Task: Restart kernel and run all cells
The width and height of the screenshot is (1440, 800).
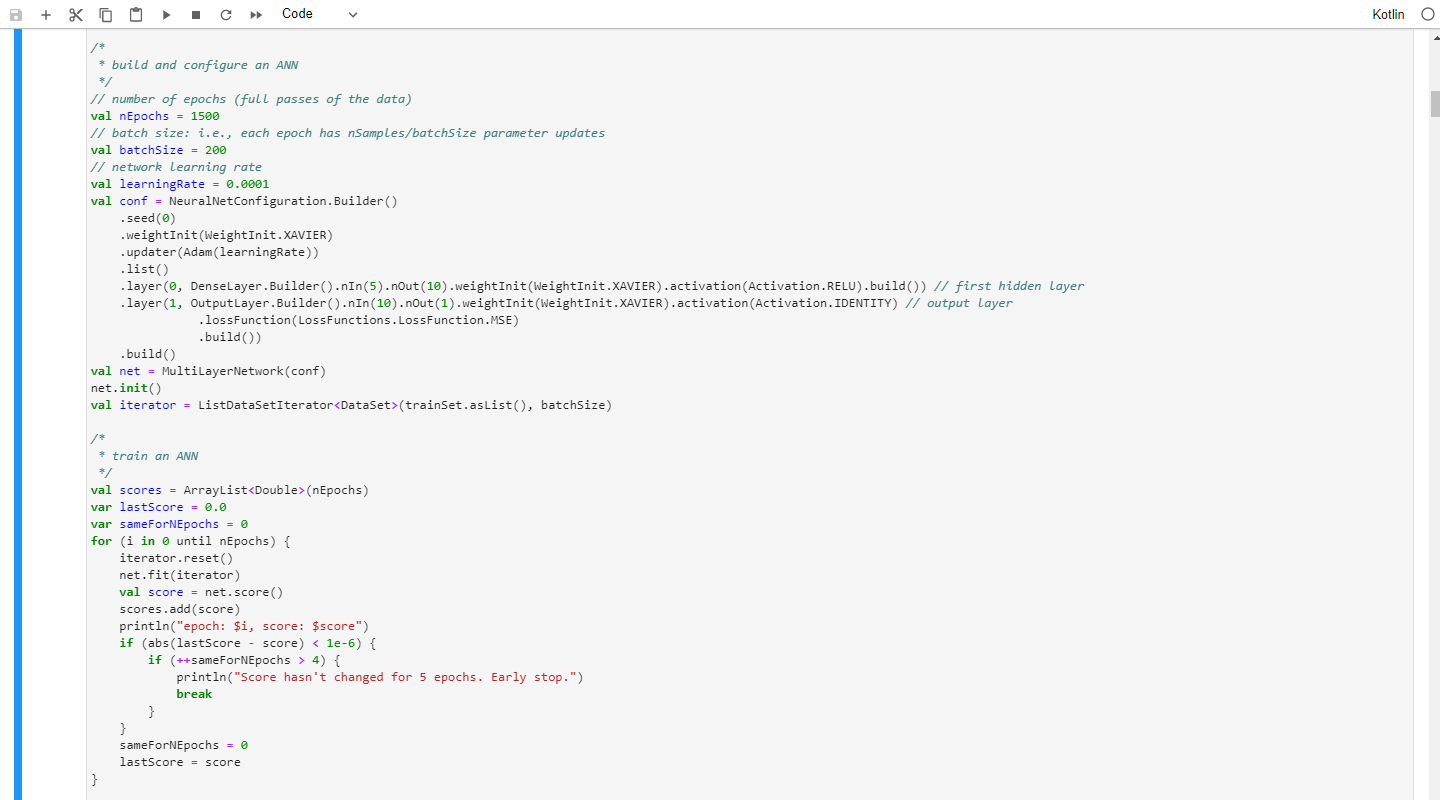Action: pyautogui.click(x=257, y=14)
